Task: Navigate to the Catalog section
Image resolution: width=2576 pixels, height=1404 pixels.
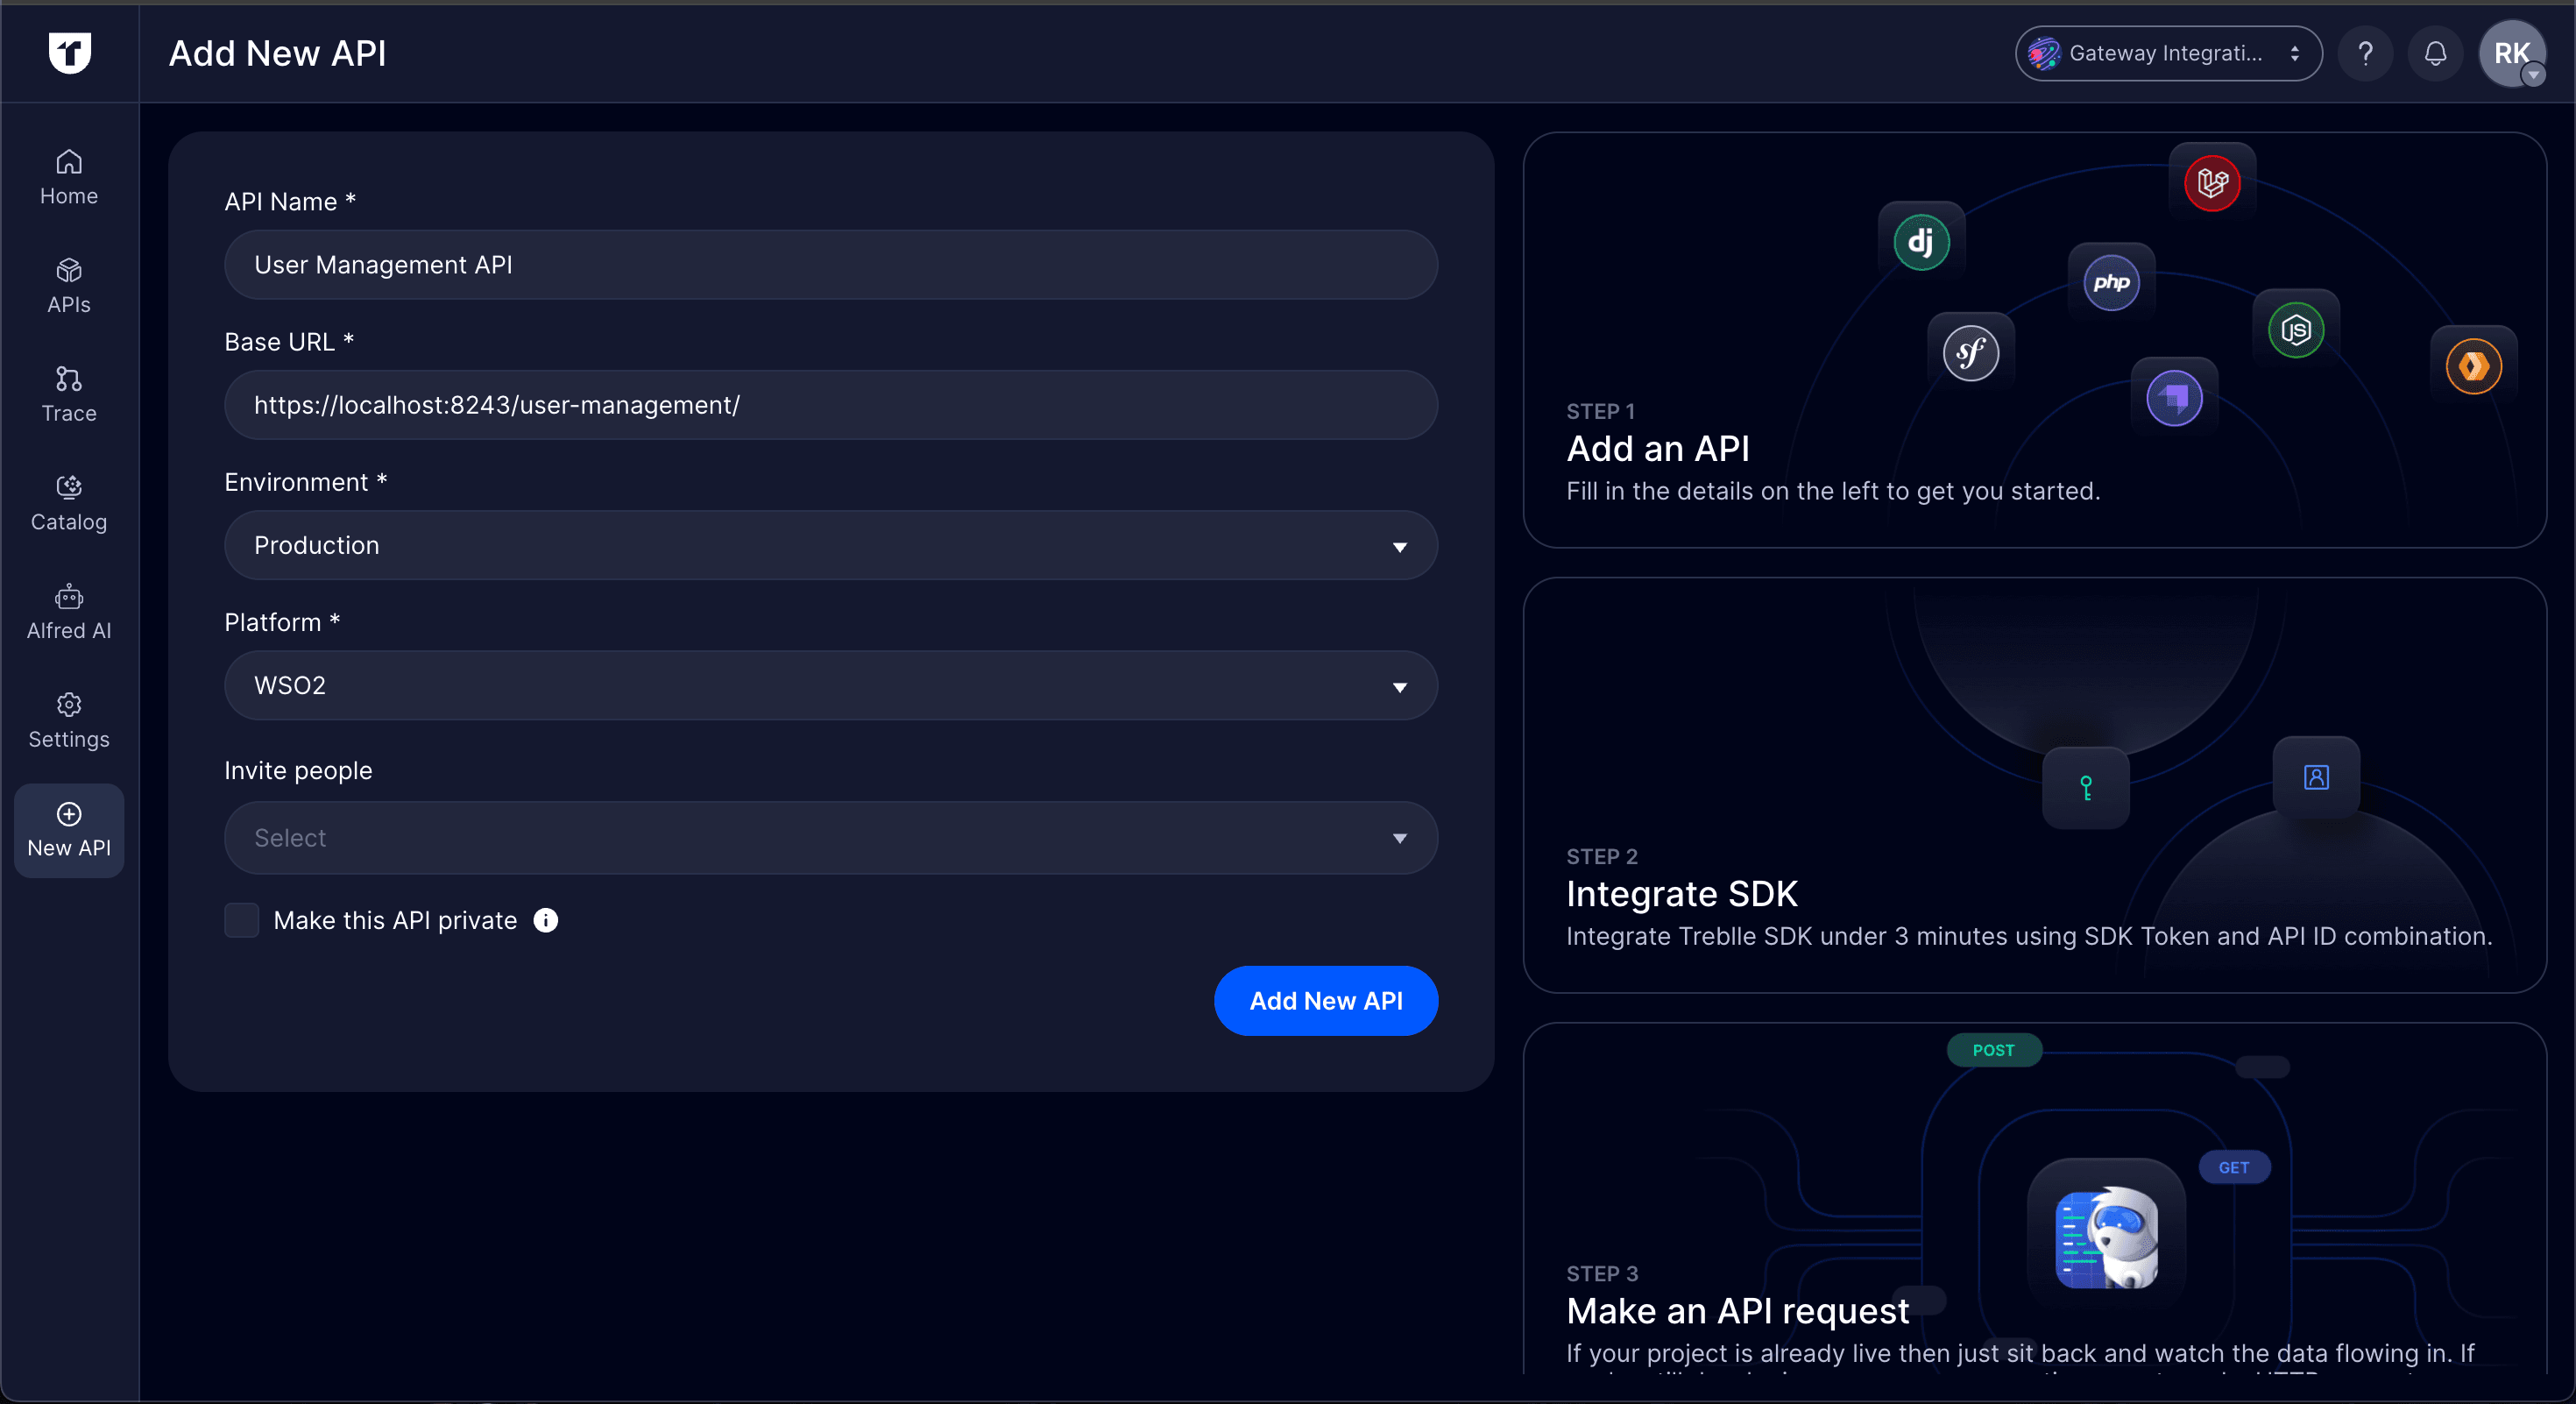Action: click(68, 503)
